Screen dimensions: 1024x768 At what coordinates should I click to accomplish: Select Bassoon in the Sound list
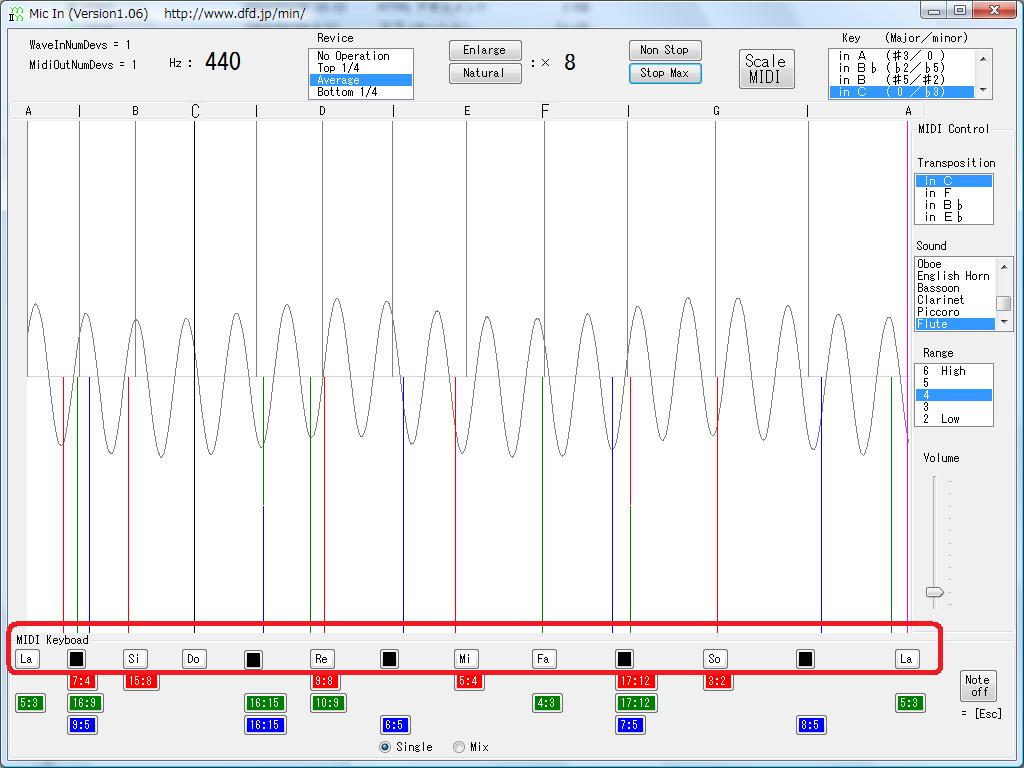pos(955,288)
